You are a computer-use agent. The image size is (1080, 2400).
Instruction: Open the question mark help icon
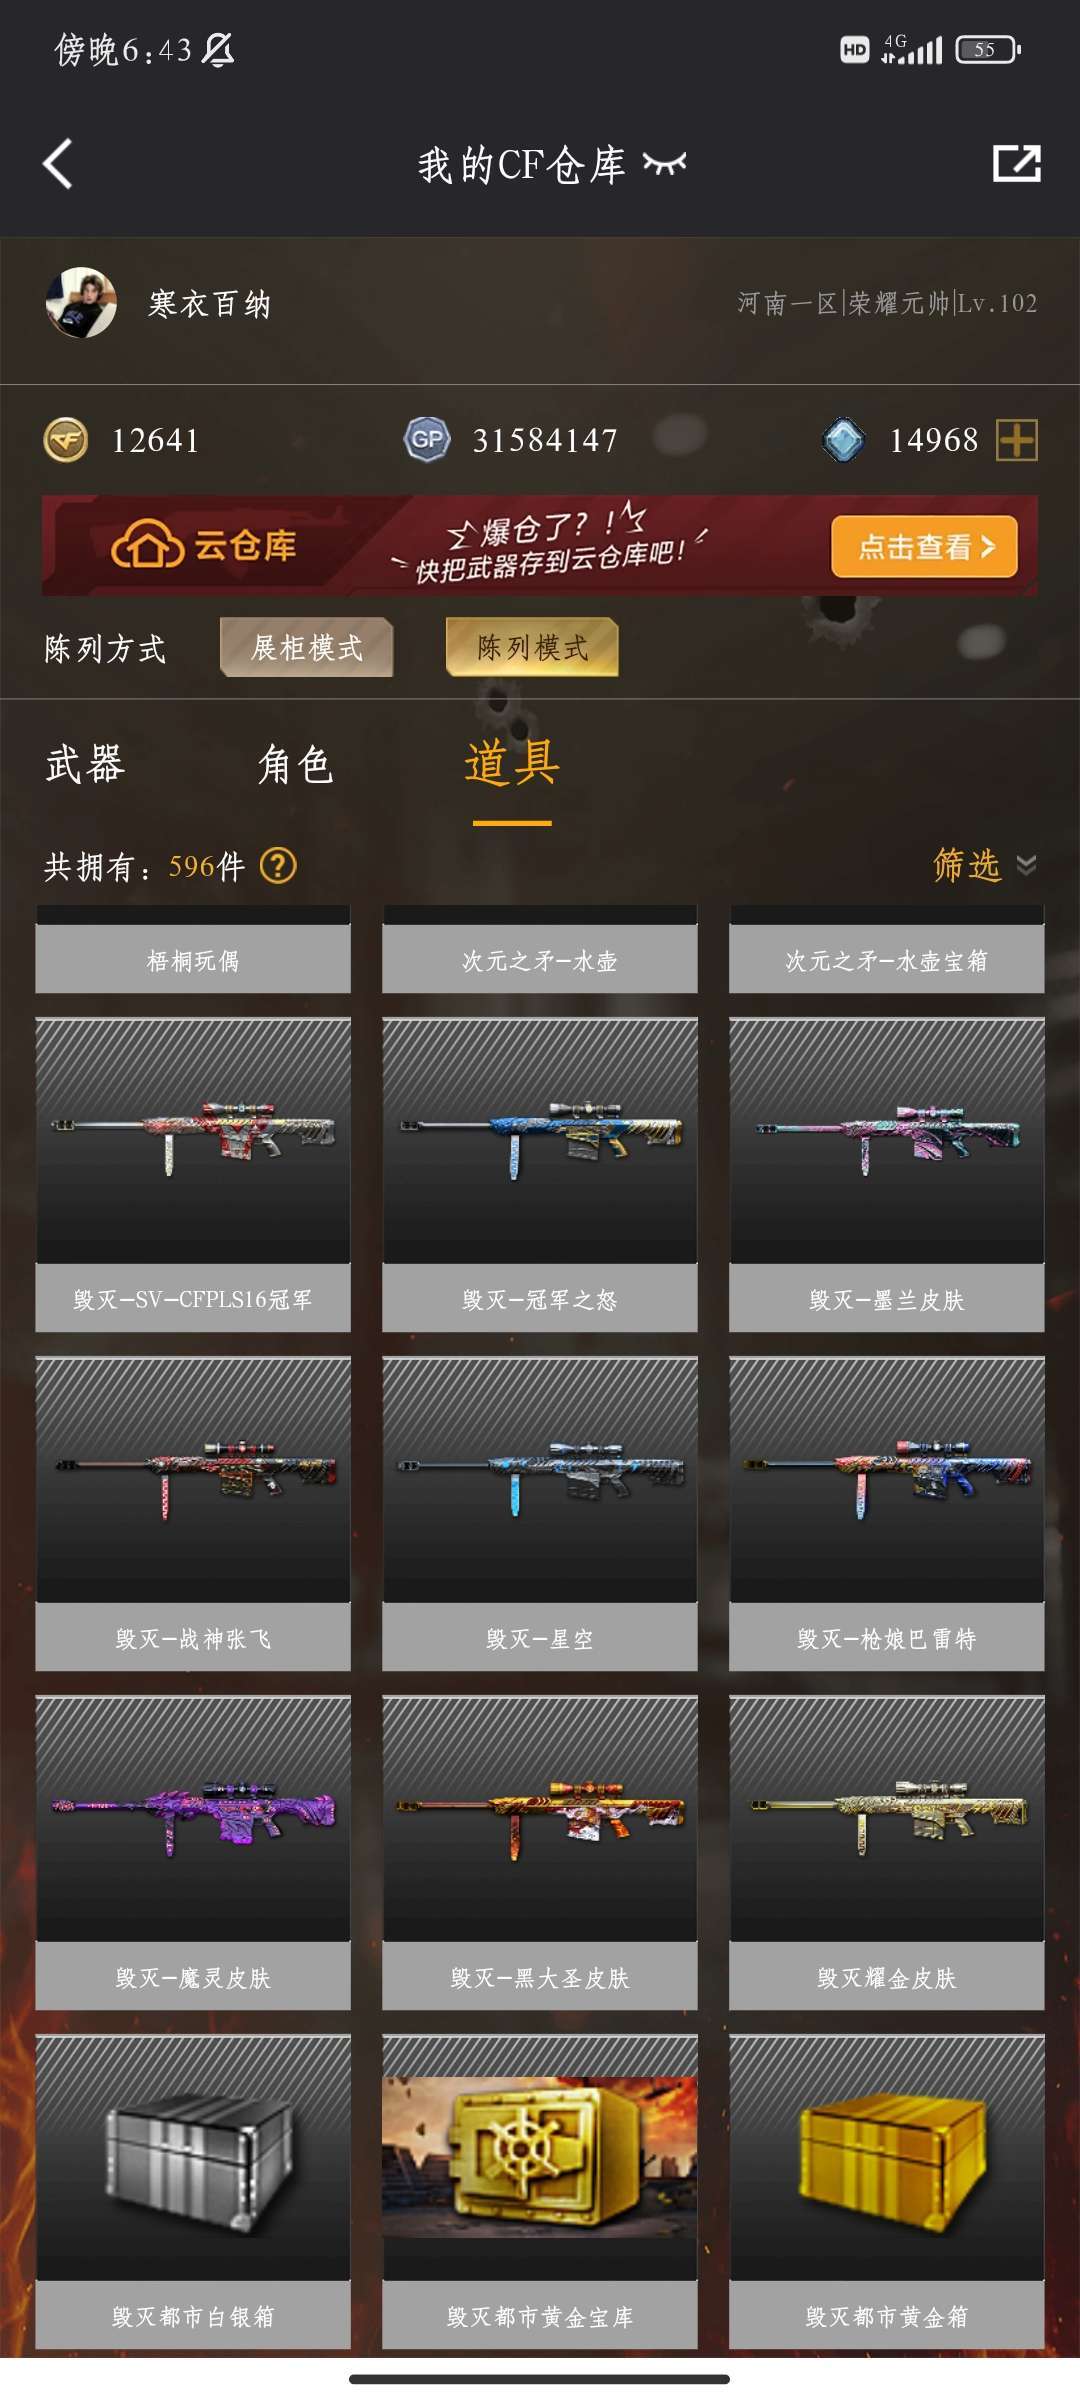(278, 865)
